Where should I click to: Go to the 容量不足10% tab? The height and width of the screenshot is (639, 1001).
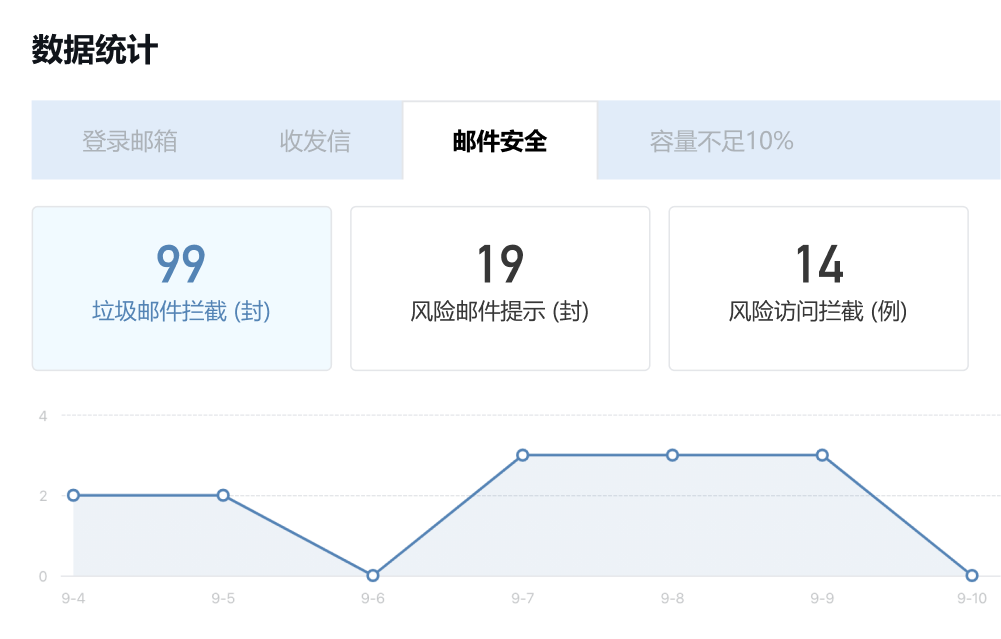[x=721, y=141]
